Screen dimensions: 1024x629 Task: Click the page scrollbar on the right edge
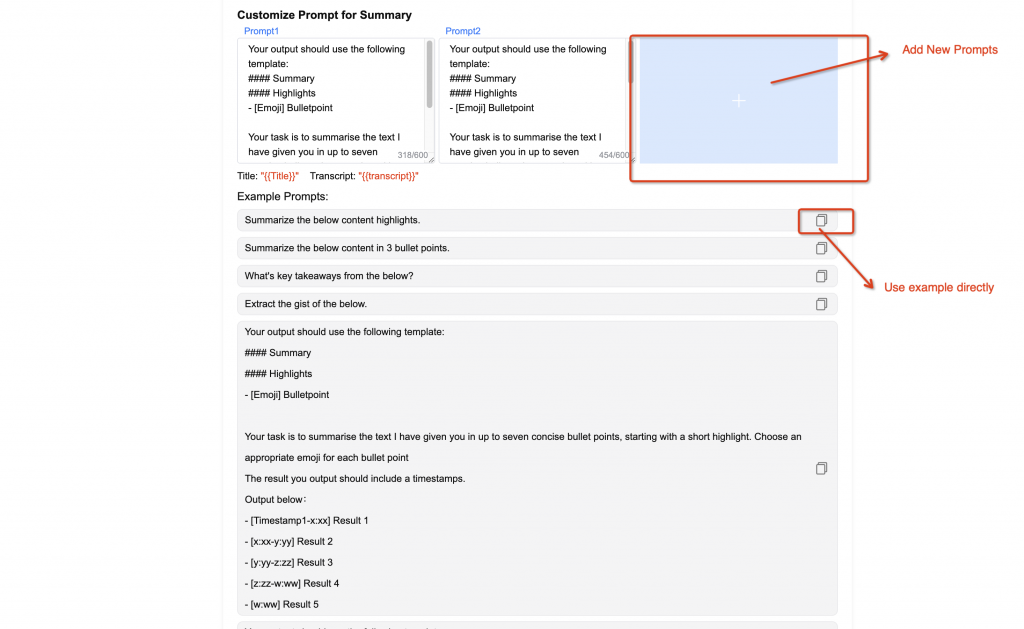(1019, 300)
